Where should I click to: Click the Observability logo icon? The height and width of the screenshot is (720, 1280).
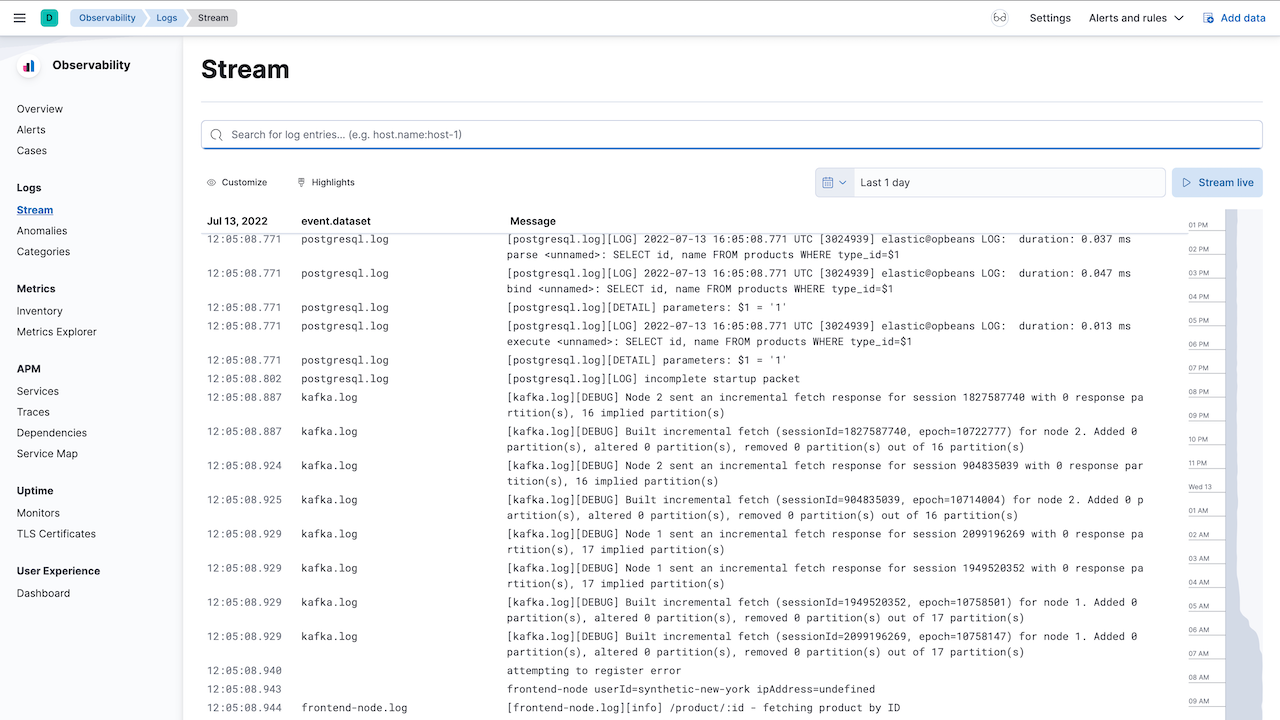click(x=29, y=66)
